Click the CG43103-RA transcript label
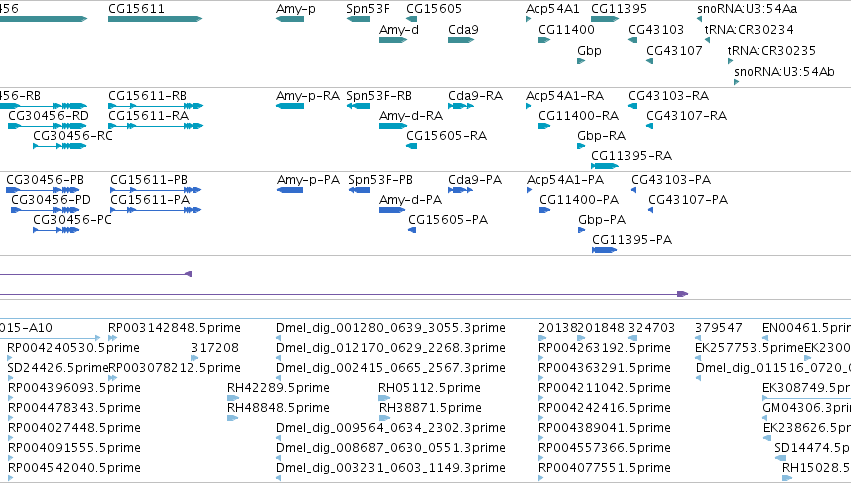This screenshot has height=483, width=851. [x=669, y=96]
